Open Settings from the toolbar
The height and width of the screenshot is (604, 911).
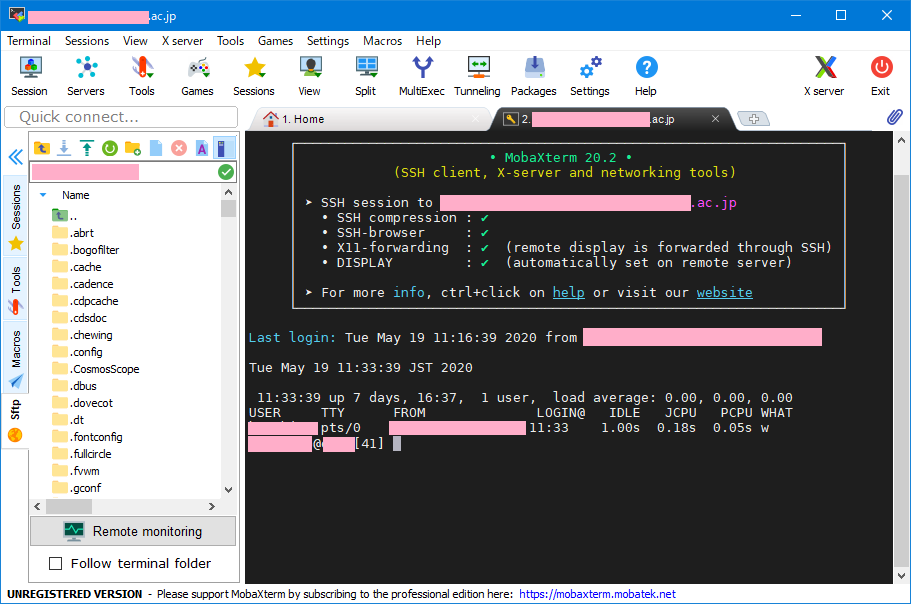pyautogui.click(x=590, y=76)
